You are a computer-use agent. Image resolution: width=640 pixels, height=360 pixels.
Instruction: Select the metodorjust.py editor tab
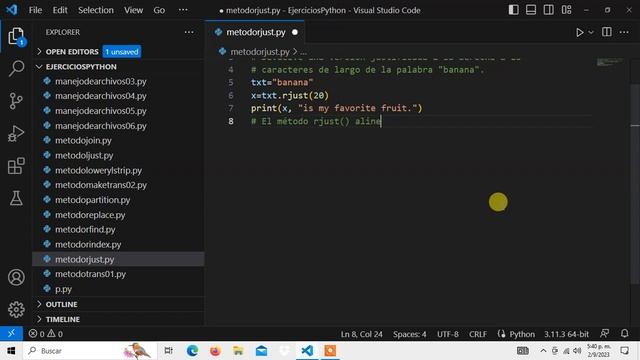point(256,32)
